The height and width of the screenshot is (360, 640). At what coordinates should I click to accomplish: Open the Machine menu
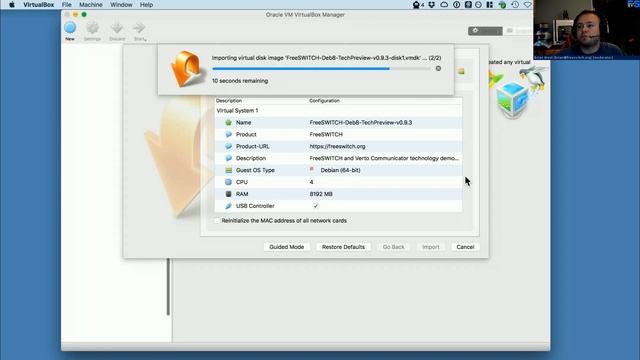click(x=91, y=5)
